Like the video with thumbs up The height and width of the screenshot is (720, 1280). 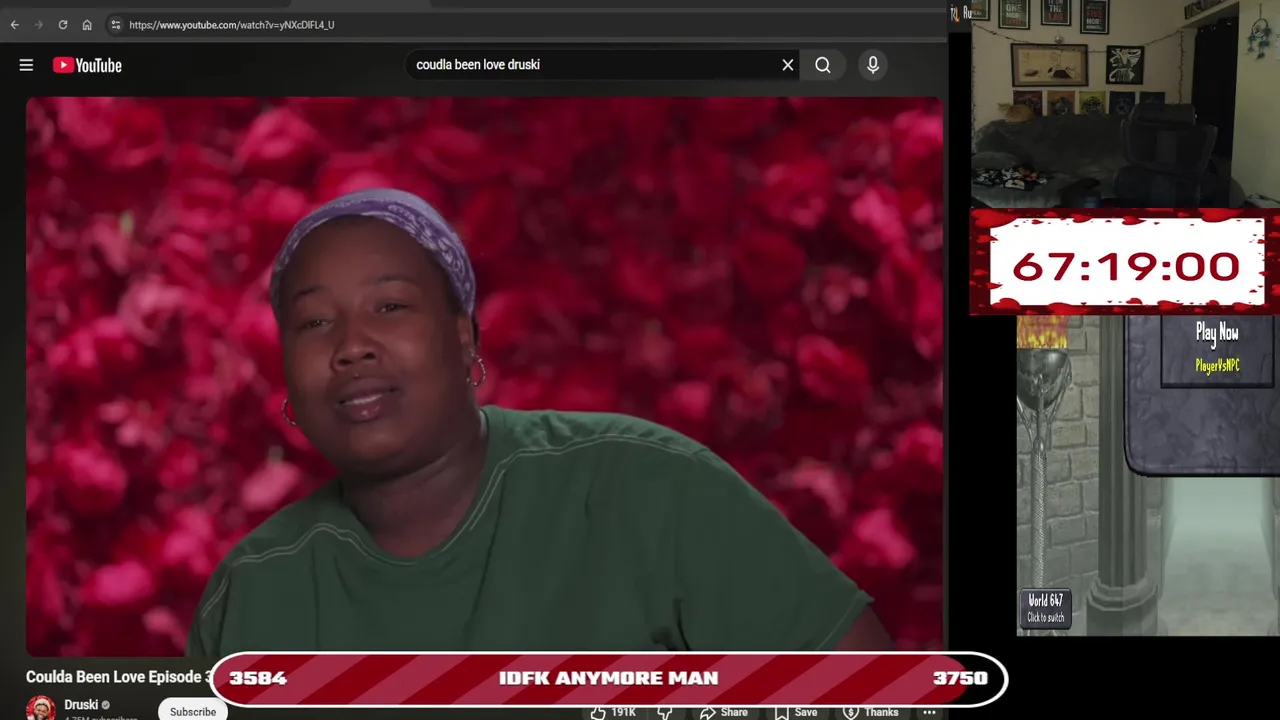pos(613,712)
